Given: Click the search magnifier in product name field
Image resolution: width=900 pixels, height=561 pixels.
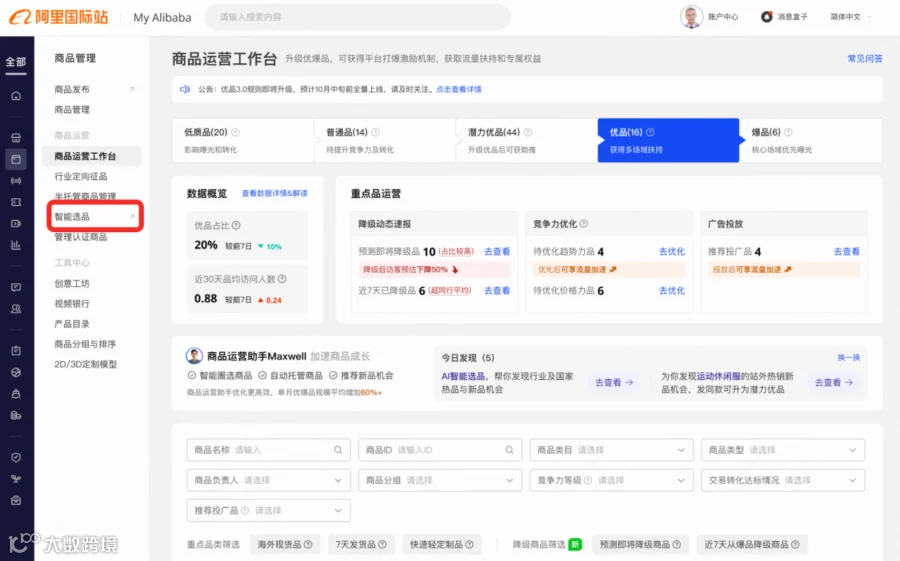Looking at the screenshot, I should pos(338,450).
